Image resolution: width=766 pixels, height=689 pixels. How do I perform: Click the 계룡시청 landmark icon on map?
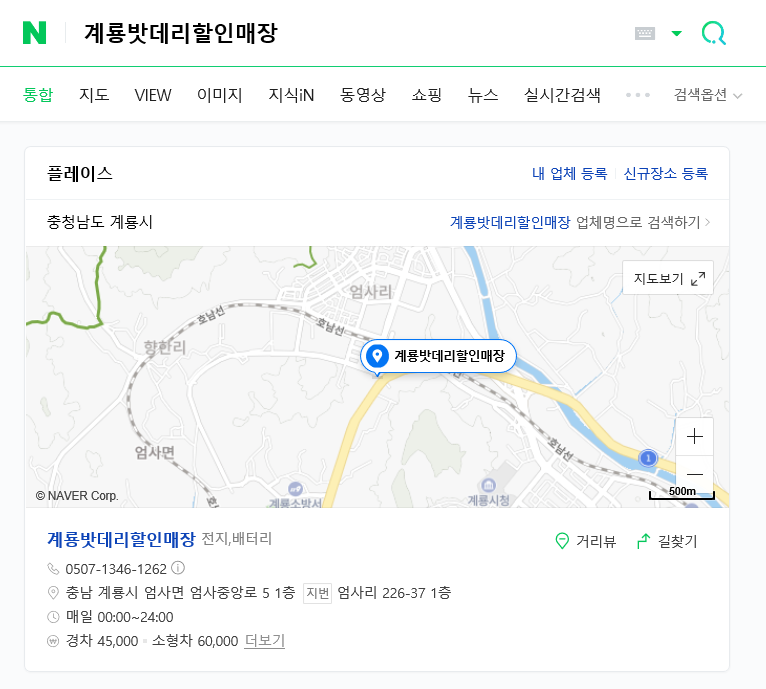click(x=489, y=485)
